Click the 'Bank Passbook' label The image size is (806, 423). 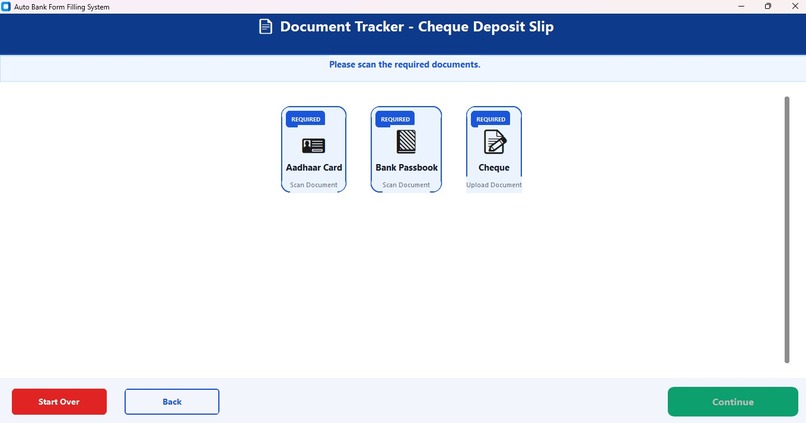407,168
